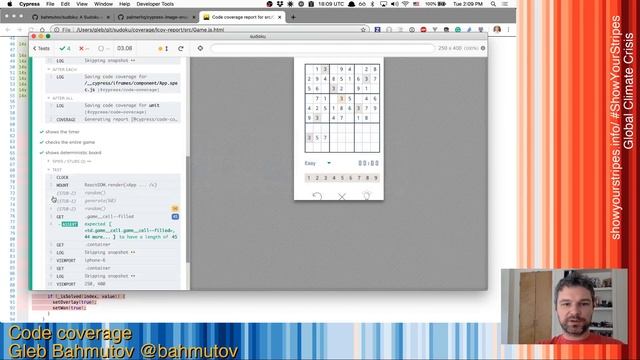Open the Easy difficulty dropdown
This screenshot has width=640, height=360.
point(318,163)
